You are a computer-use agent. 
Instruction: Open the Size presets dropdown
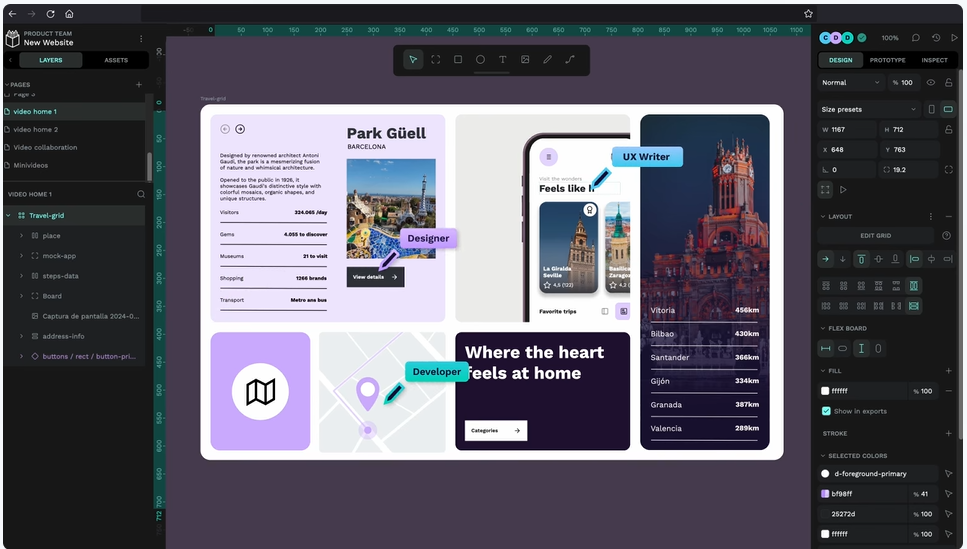pyautogui.click(x=869, y=109)
